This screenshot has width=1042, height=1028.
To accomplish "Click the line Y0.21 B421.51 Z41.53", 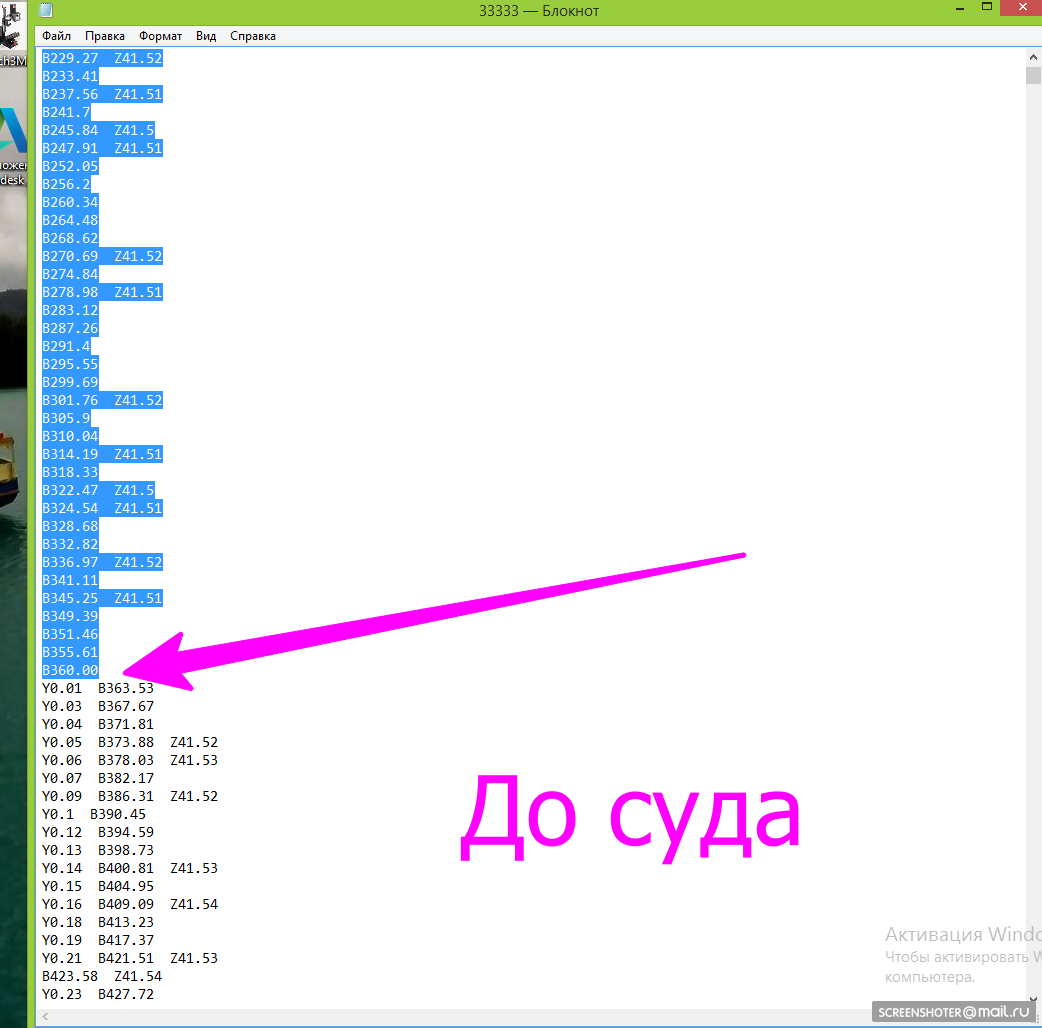I will tap(130, 958).
